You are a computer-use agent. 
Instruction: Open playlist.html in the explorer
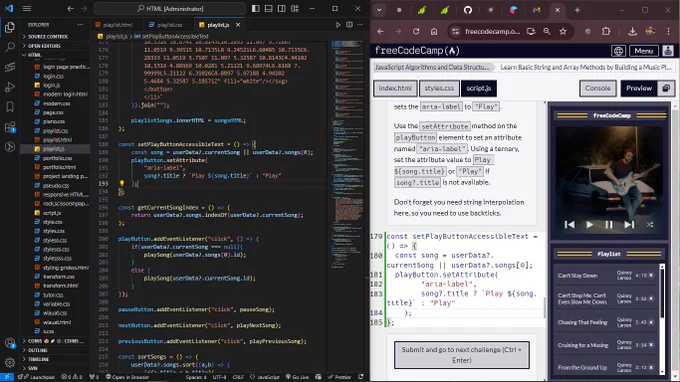click(x=57, y=140)
